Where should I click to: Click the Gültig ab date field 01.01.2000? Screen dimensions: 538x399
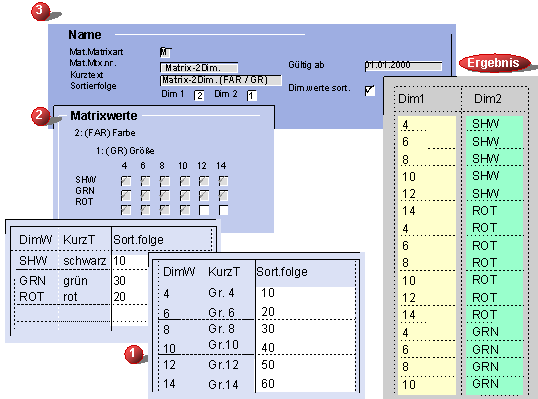403,66
